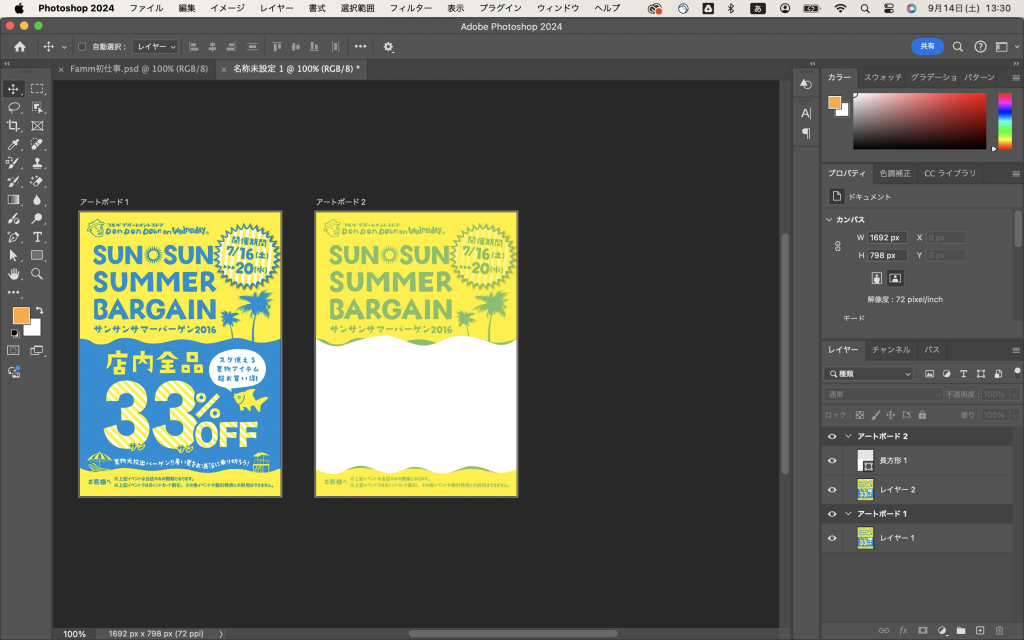Click the 共有 share button
Viewport: 1024px width, 640px height.
point(927,46)
